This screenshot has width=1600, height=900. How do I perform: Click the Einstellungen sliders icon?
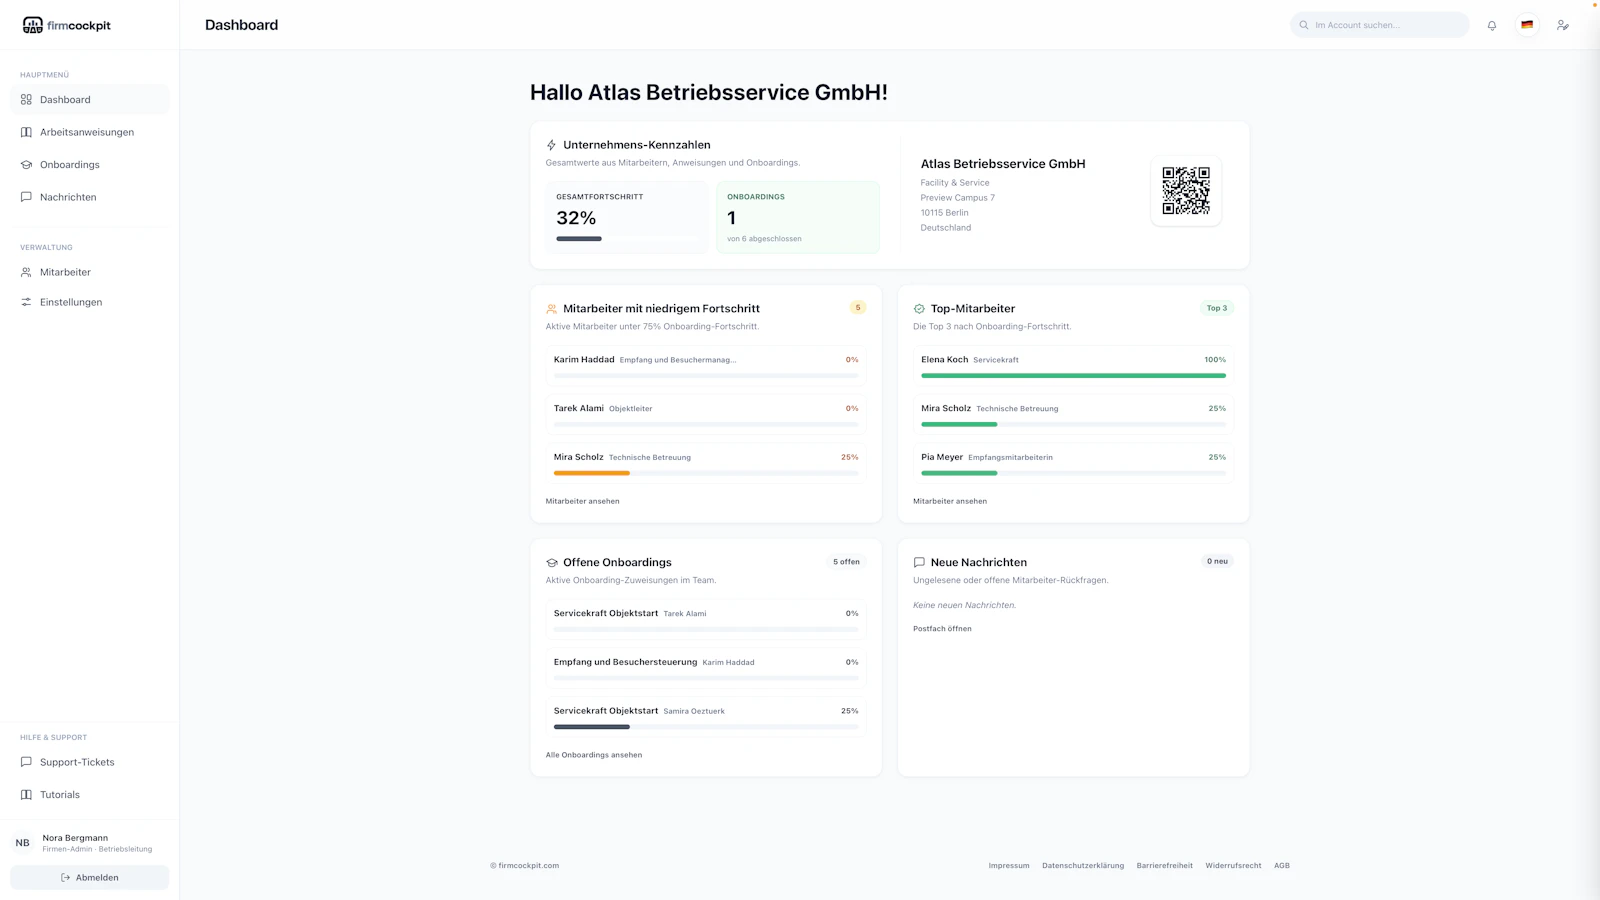(x=26, y=302)
